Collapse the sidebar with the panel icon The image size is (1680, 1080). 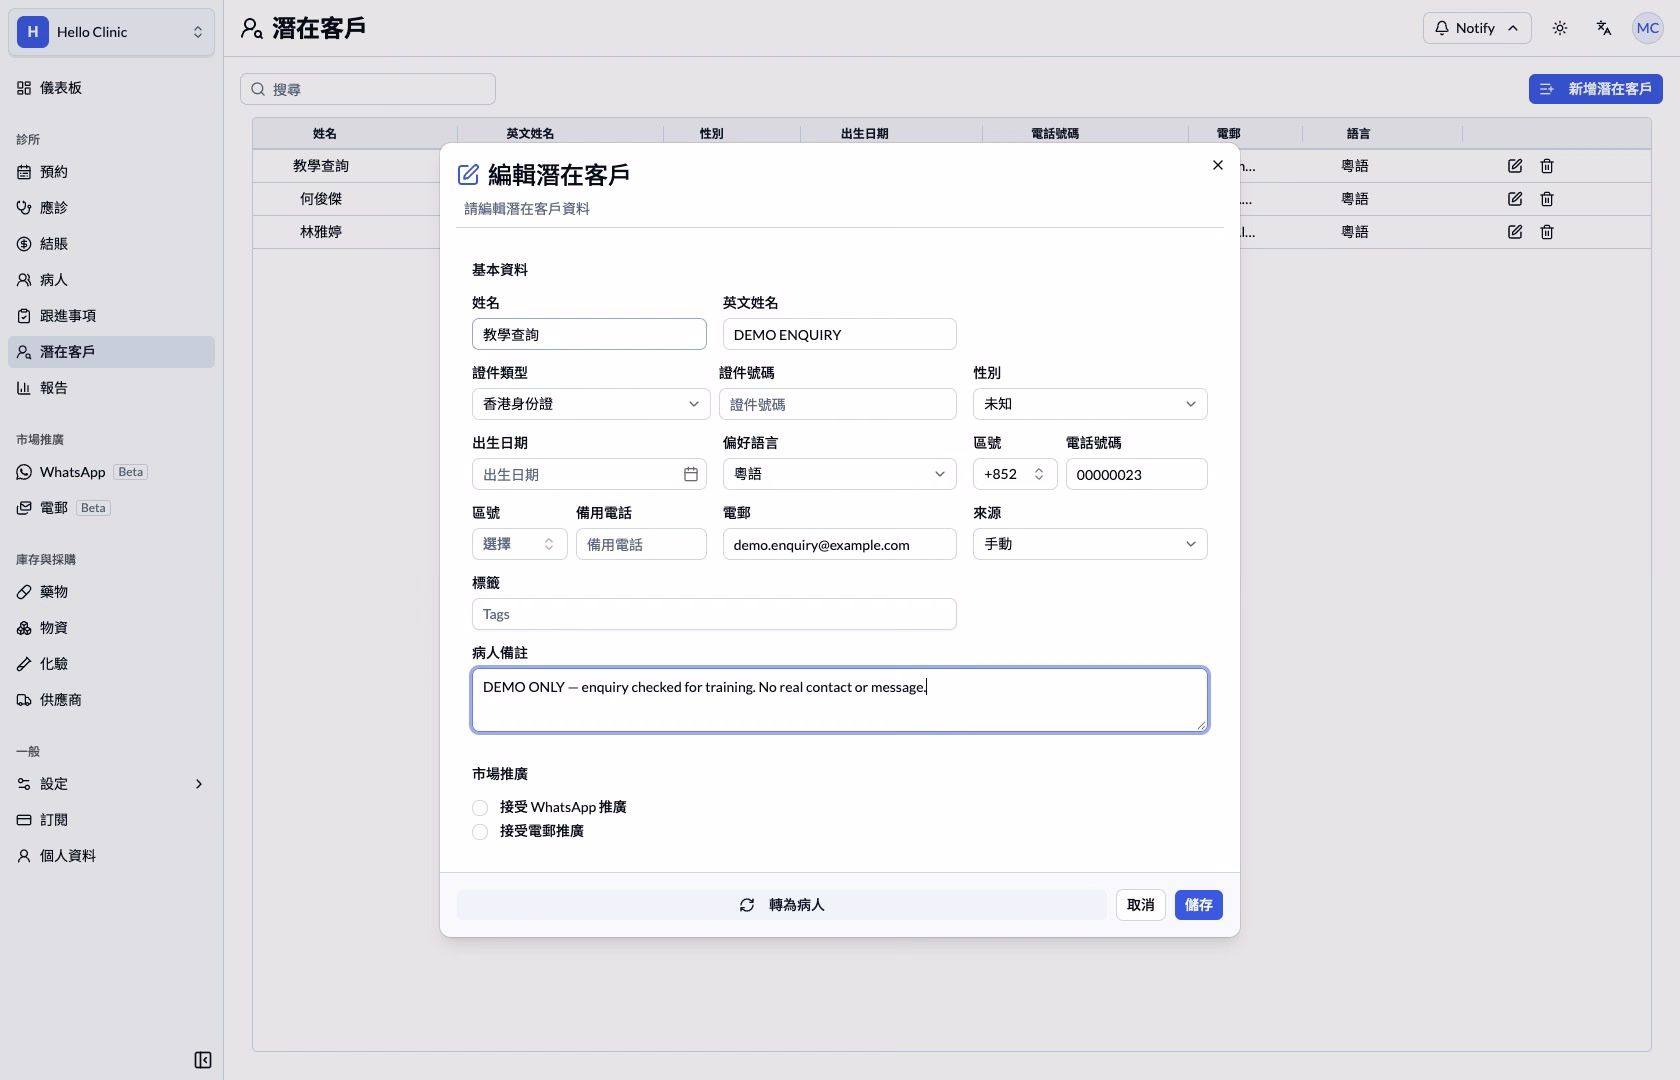tap(203, 1060)
